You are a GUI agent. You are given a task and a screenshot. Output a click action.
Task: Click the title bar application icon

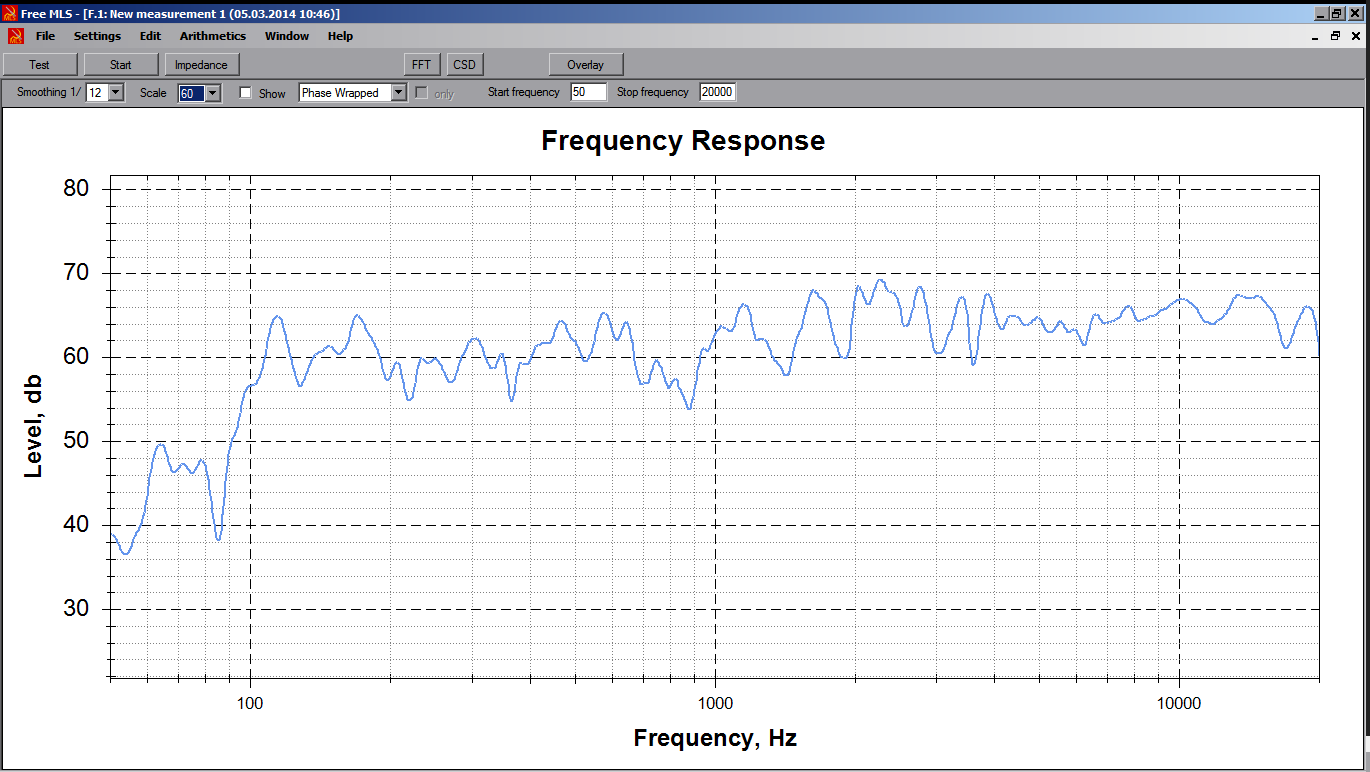tap(9, 13)
